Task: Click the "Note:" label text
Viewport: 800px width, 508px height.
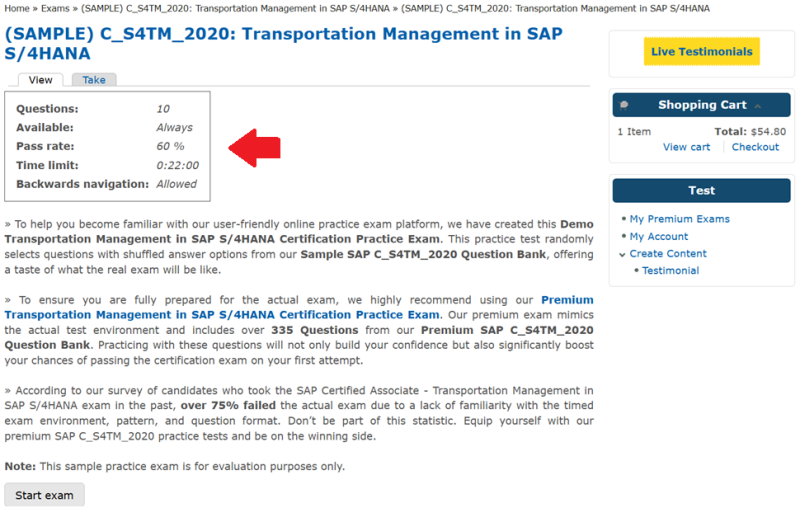Action: pos(20,466)
